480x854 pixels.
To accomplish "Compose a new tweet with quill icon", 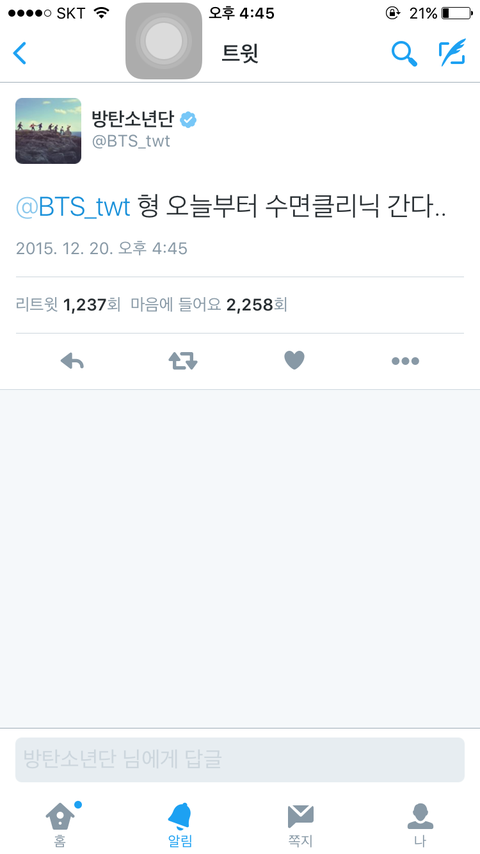I will pos(453,53).
